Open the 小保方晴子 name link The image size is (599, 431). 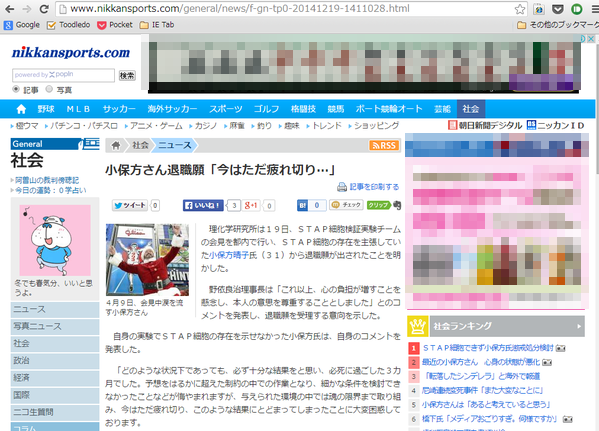tap(228, 255)
